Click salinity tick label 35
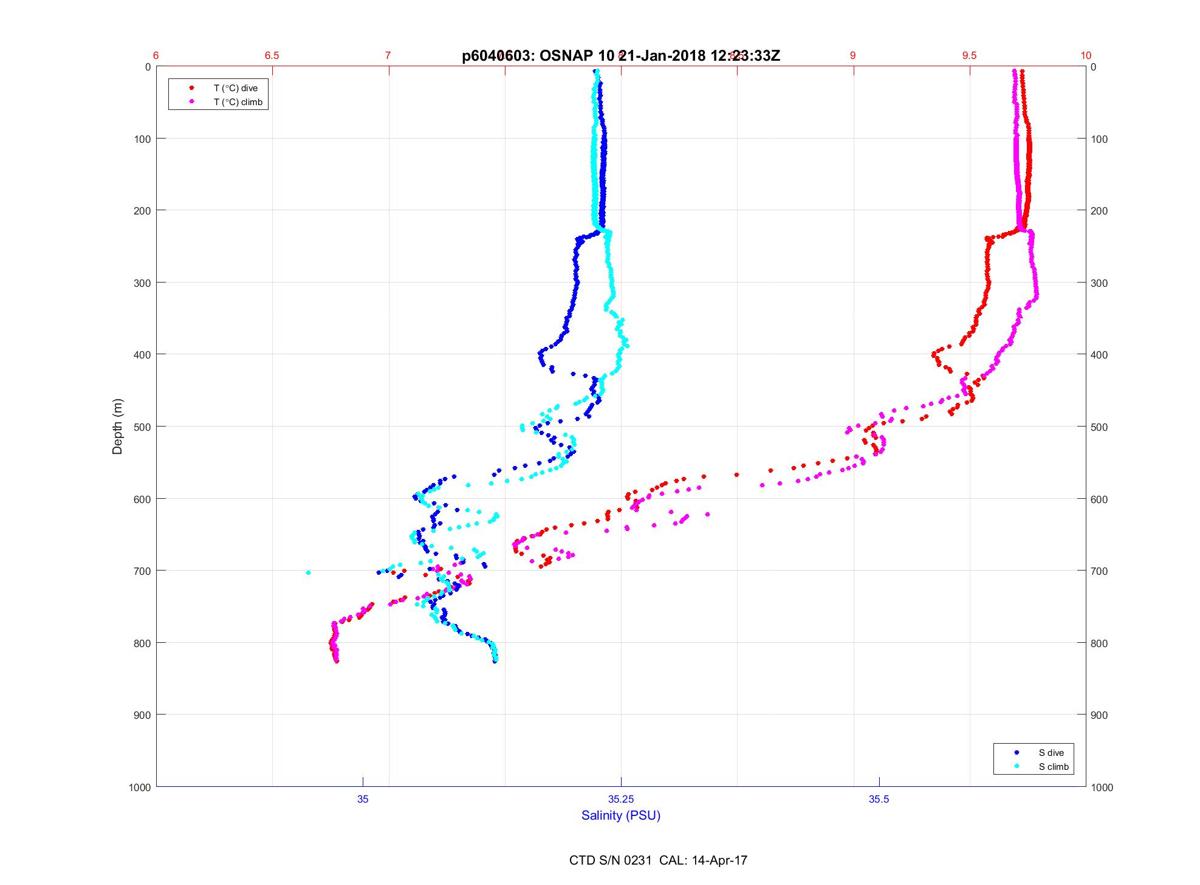The image size is (1200, 885). click(x=363, y=799)
